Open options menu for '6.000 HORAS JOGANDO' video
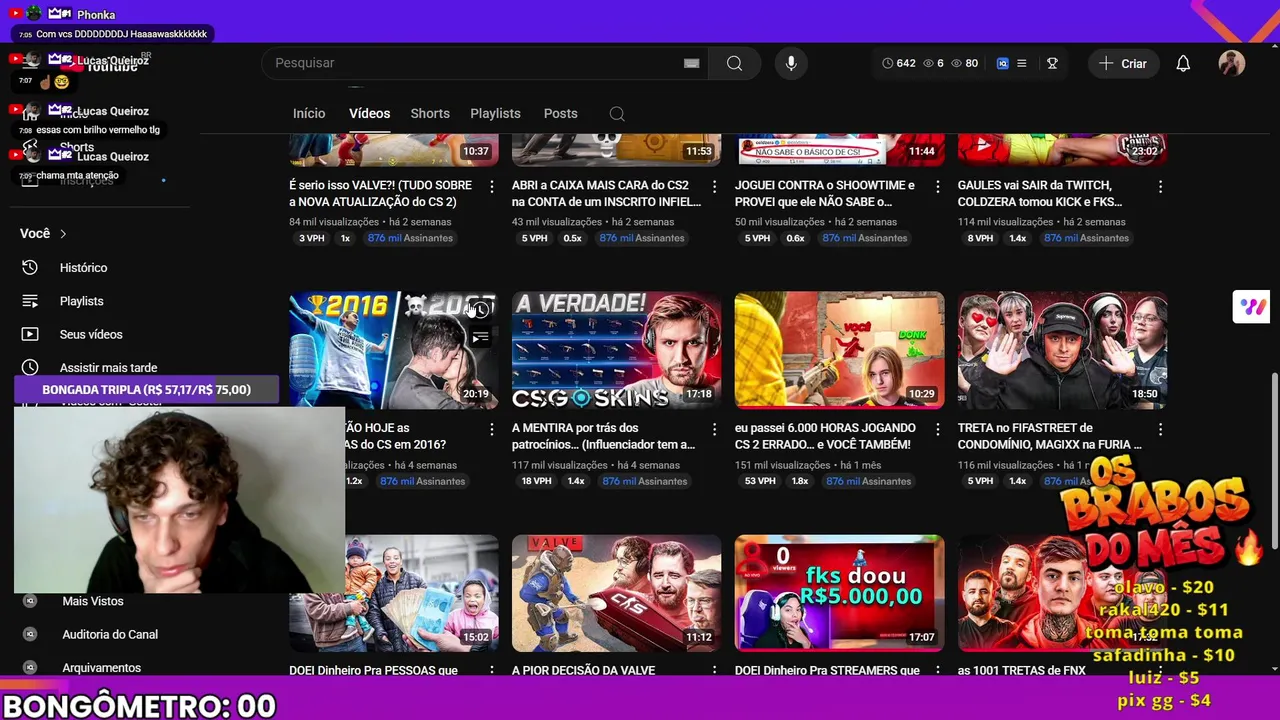 [937, 429]
